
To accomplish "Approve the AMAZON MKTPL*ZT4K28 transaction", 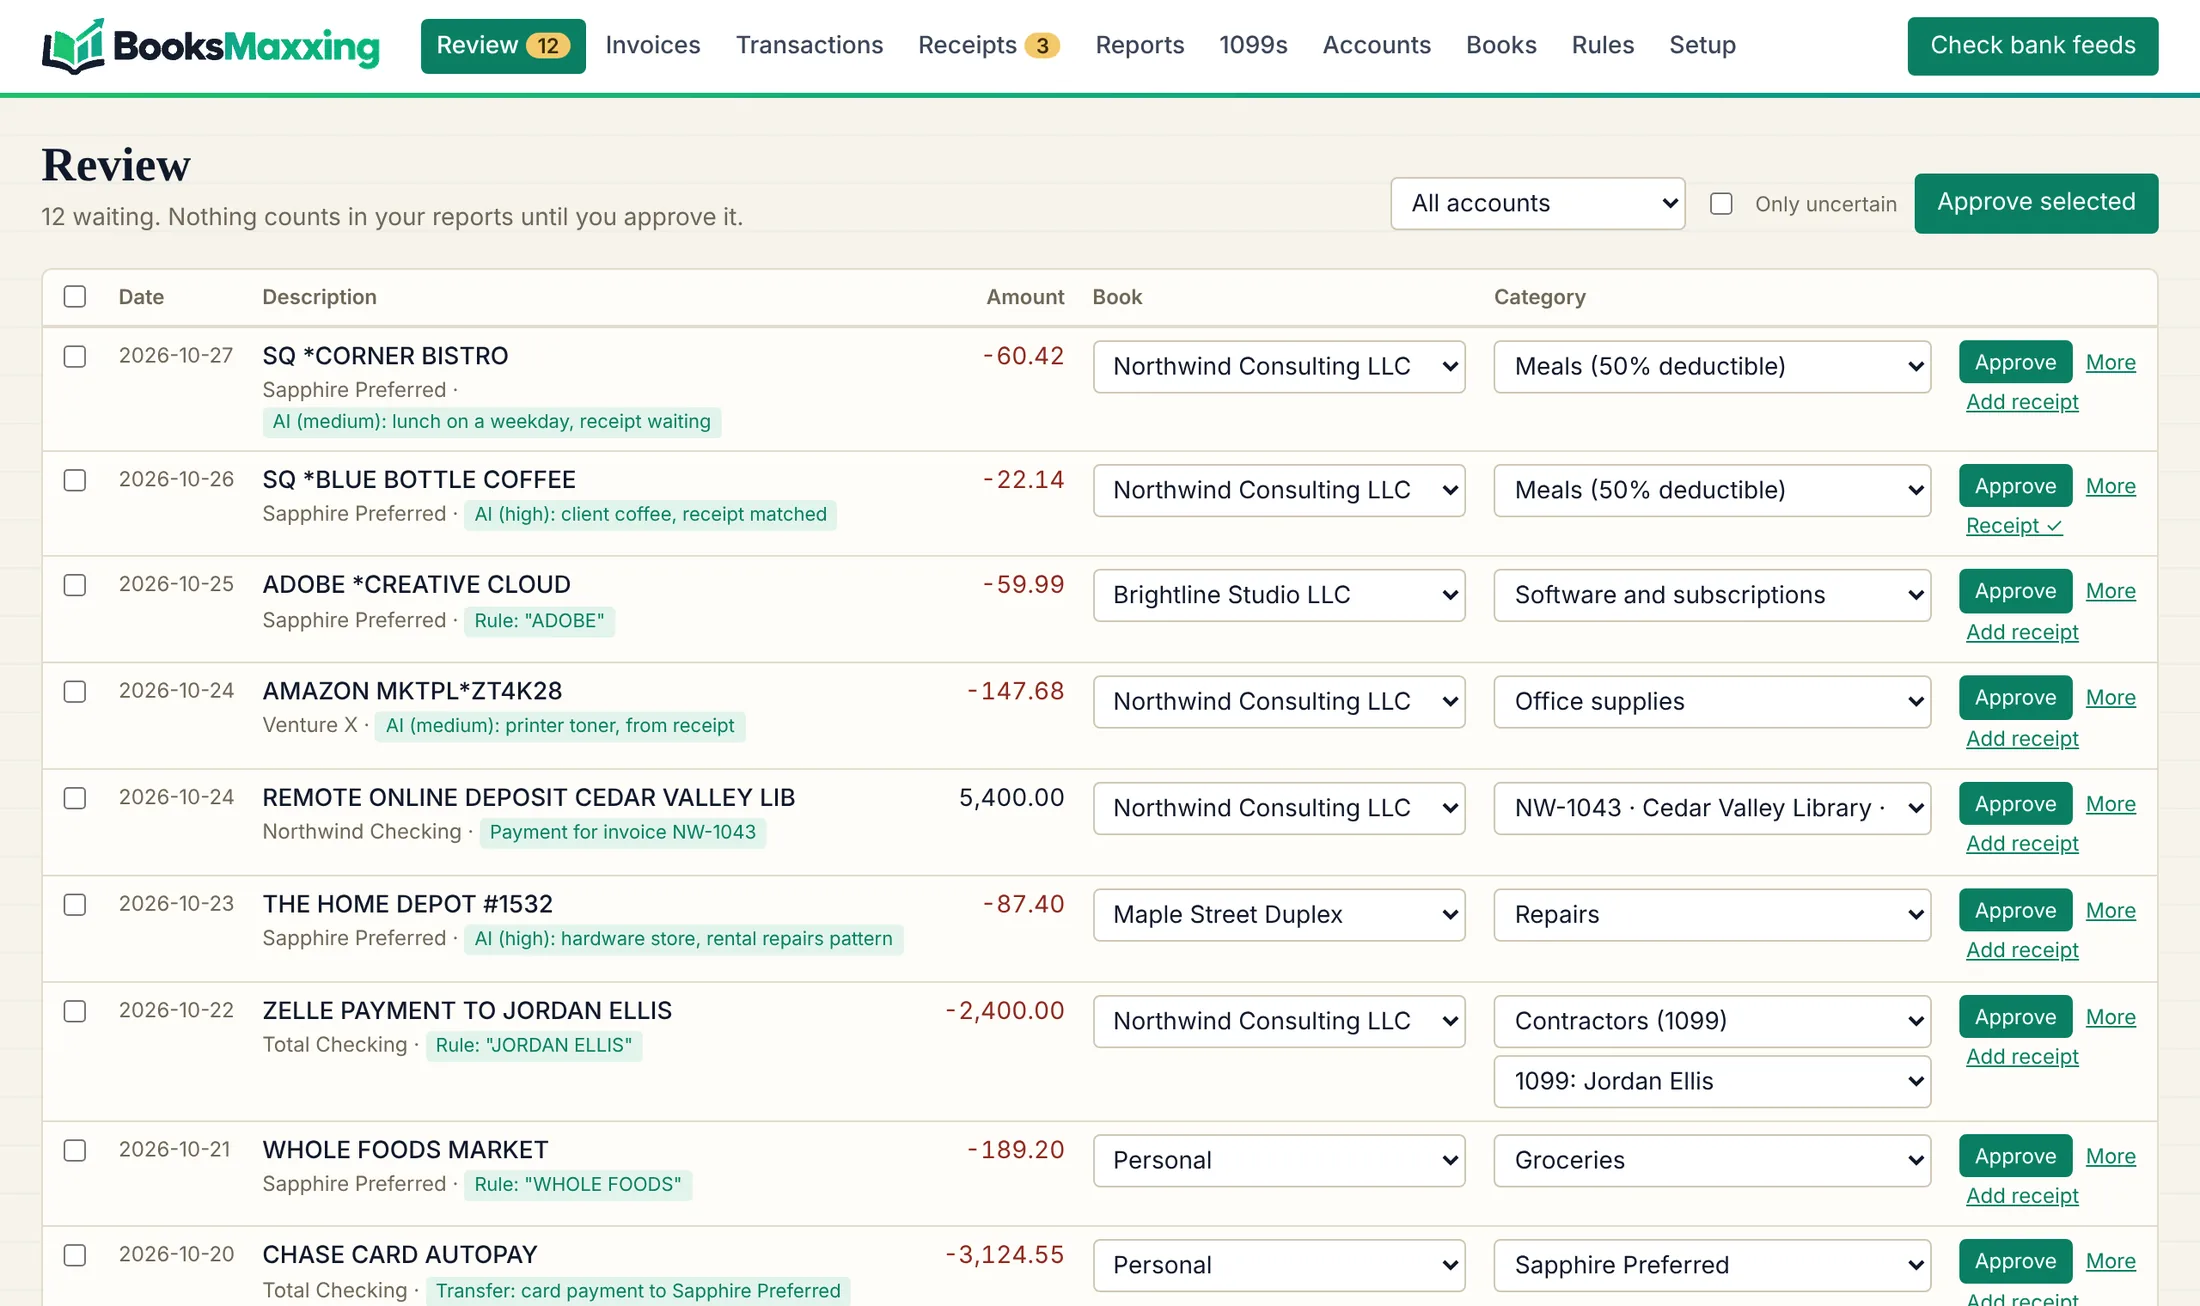I will tap(2015, 698).
